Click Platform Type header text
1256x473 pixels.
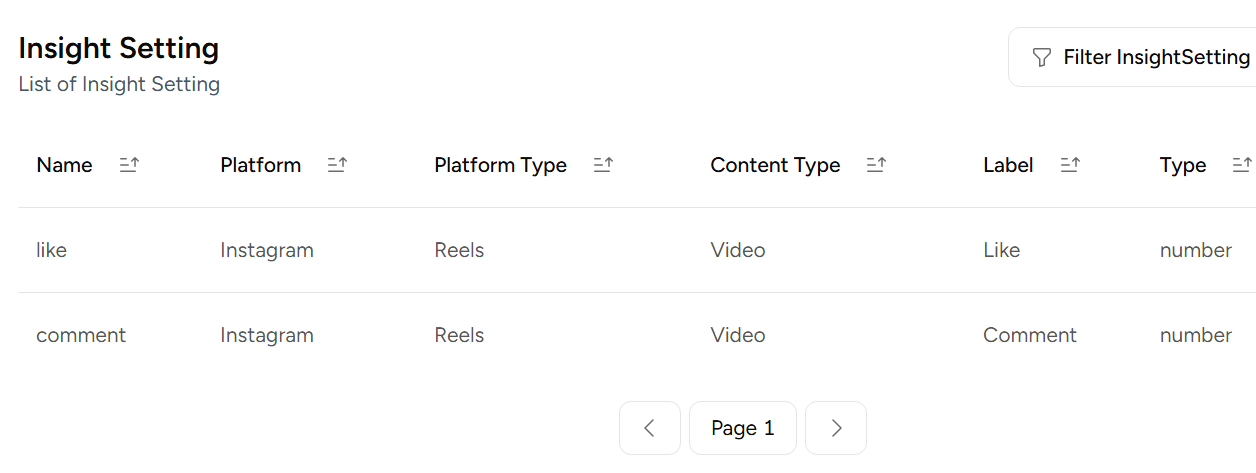500,165
